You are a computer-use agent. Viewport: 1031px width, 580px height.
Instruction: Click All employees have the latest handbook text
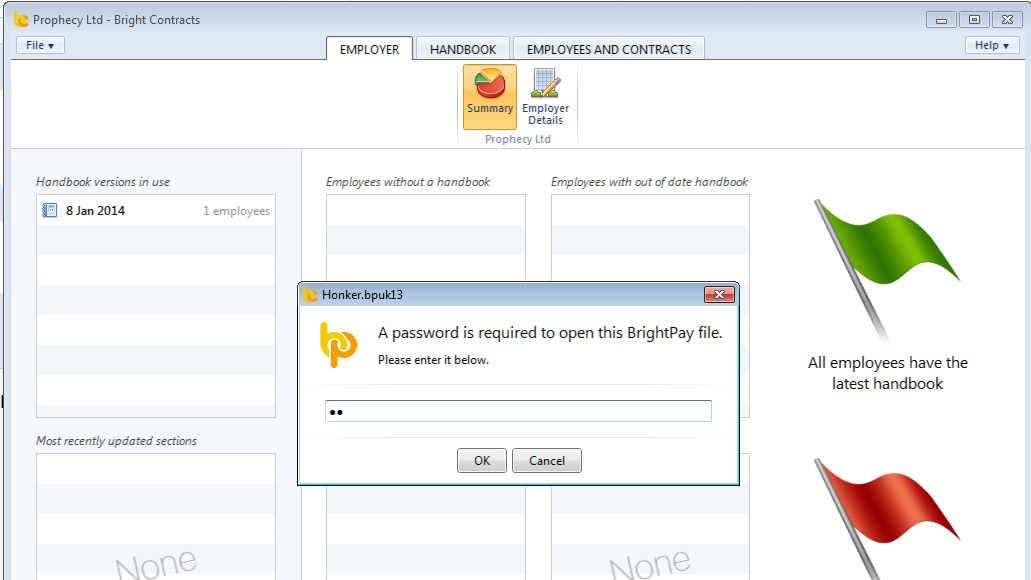coord(887,373)
